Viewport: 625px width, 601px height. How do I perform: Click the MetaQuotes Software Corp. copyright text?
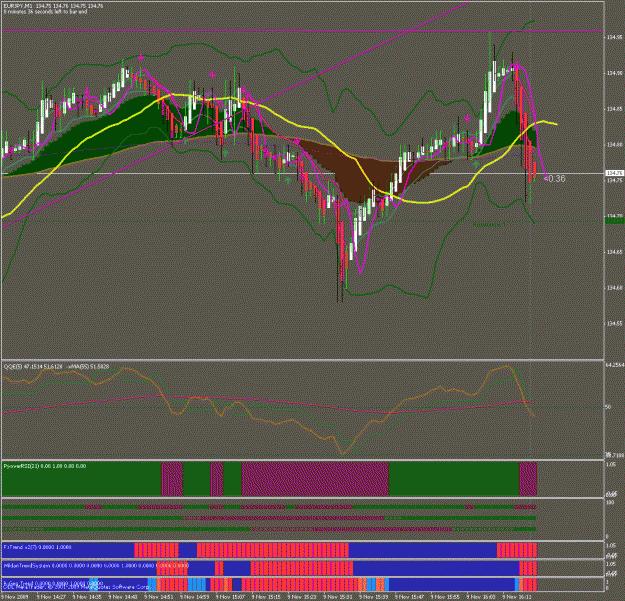point(77,587)
